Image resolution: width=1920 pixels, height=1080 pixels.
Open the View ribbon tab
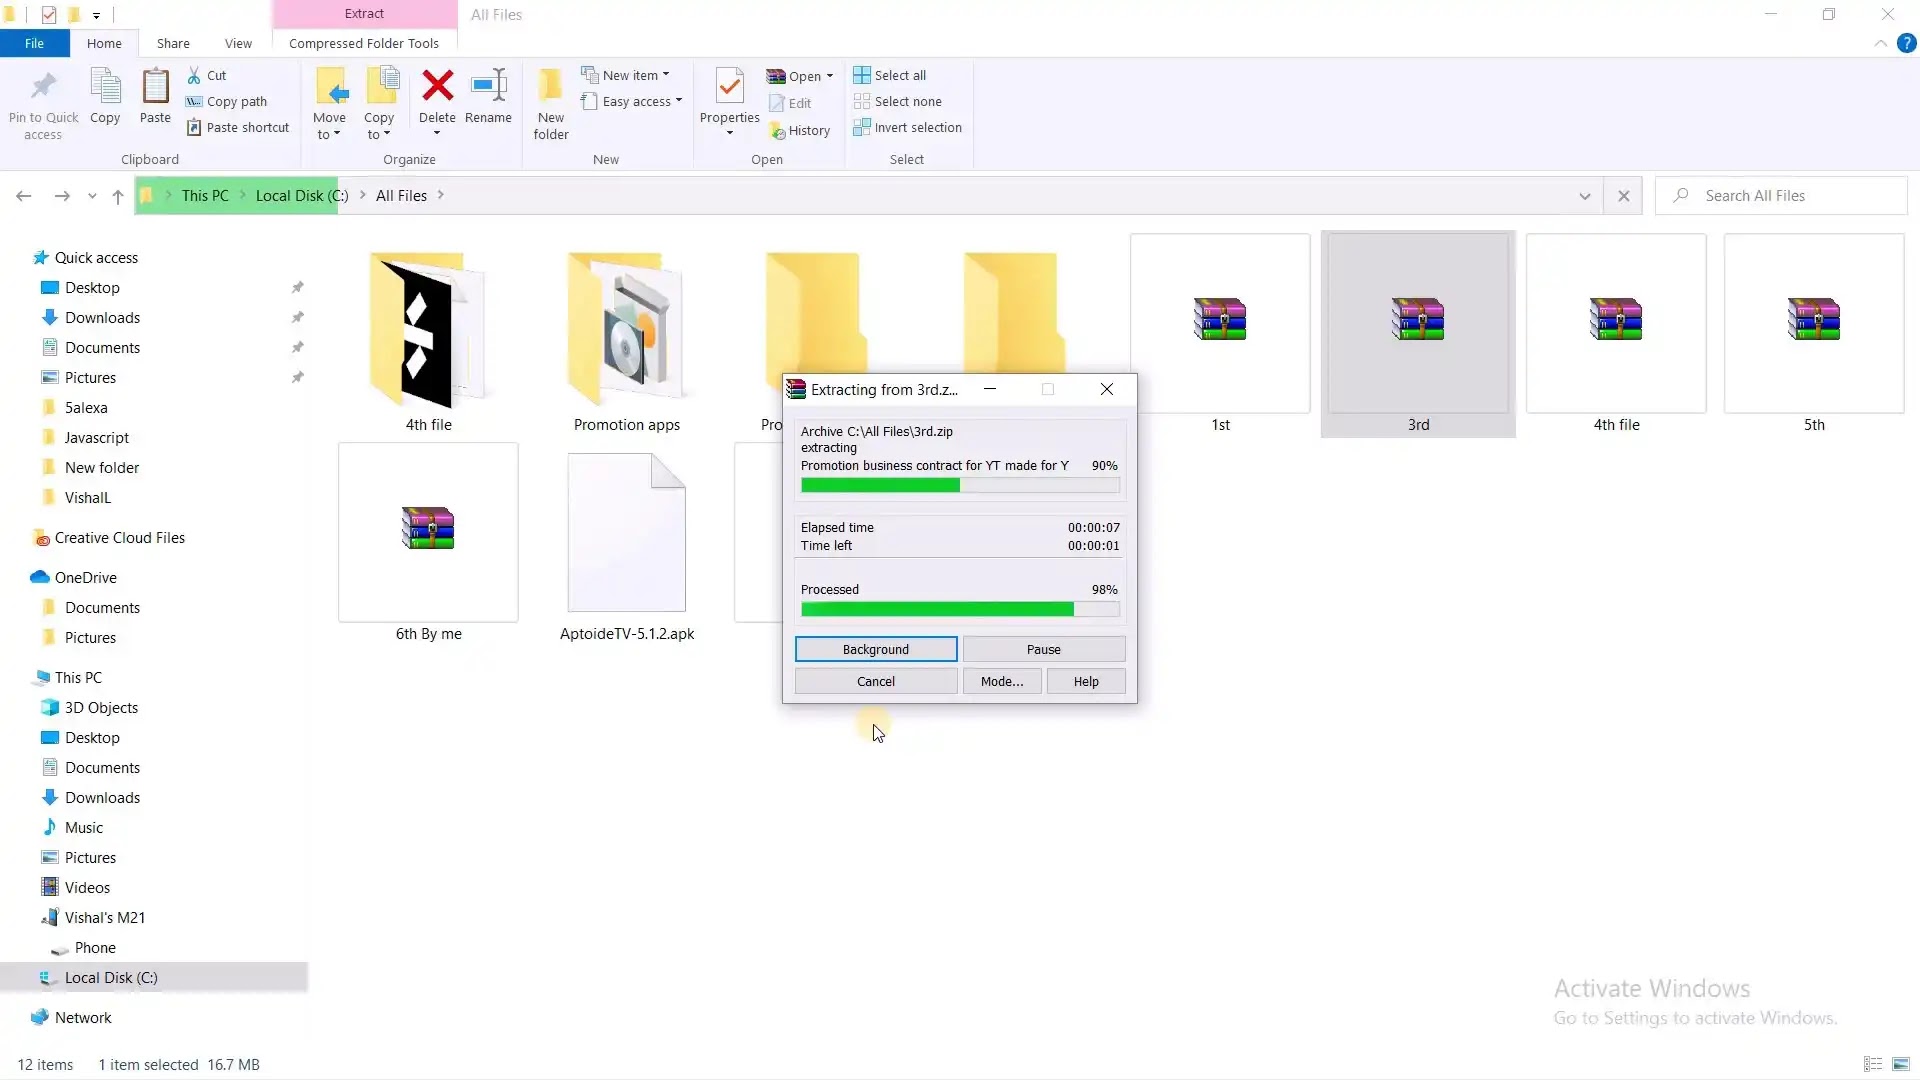(238, 43)
